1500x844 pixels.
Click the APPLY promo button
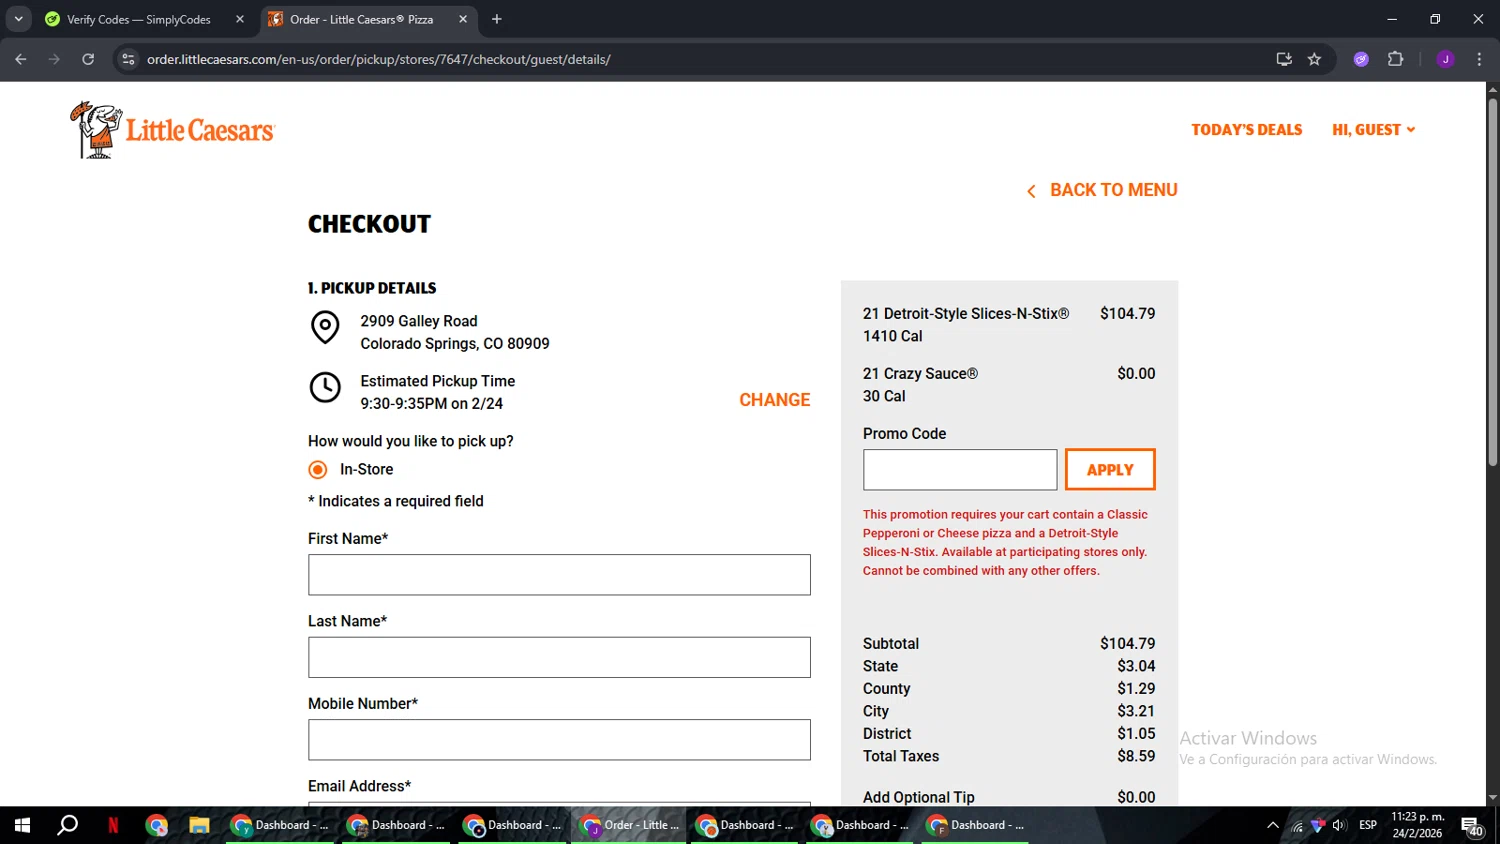pyautogui.click(x=1110, y=469)
